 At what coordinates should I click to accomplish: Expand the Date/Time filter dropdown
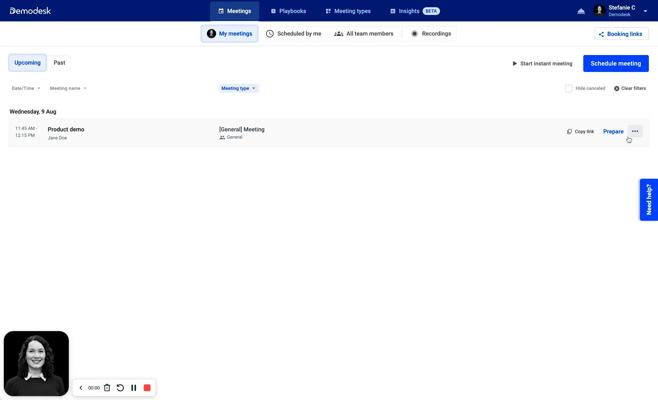(26, 88)
